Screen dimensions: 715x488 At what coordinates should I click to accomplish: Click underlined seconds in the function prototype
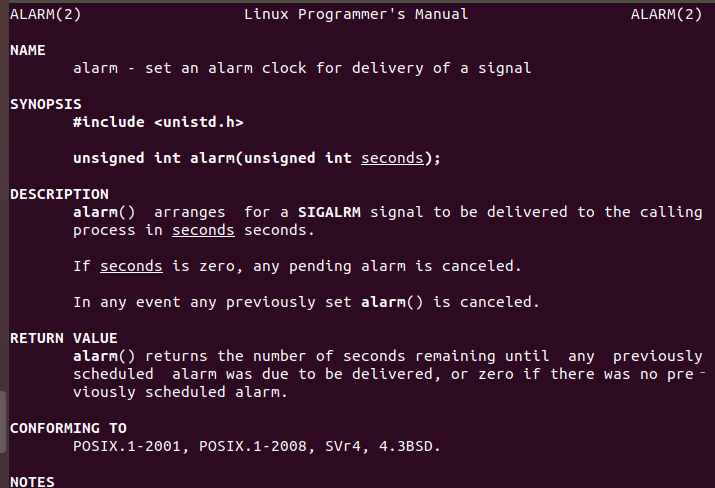[x=392, y=158]
